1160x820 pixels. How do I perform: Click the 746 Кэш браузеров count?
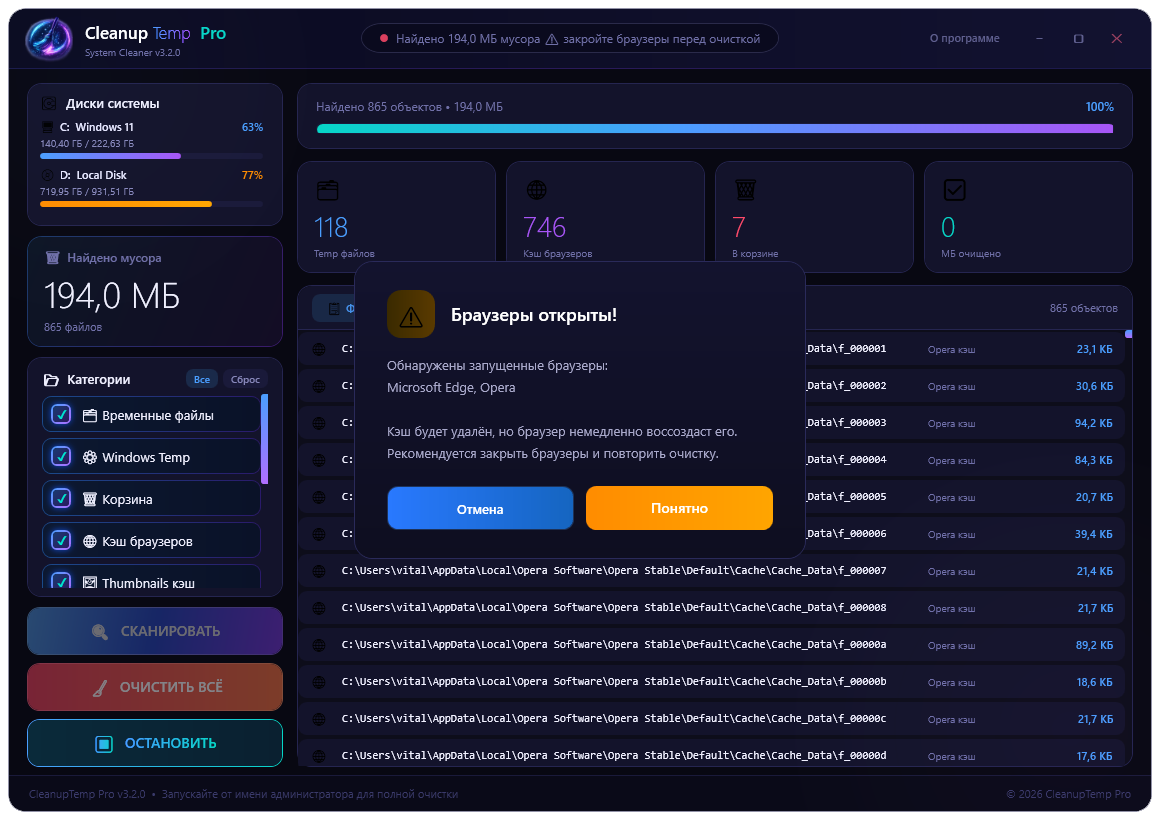tap(544, 227)
